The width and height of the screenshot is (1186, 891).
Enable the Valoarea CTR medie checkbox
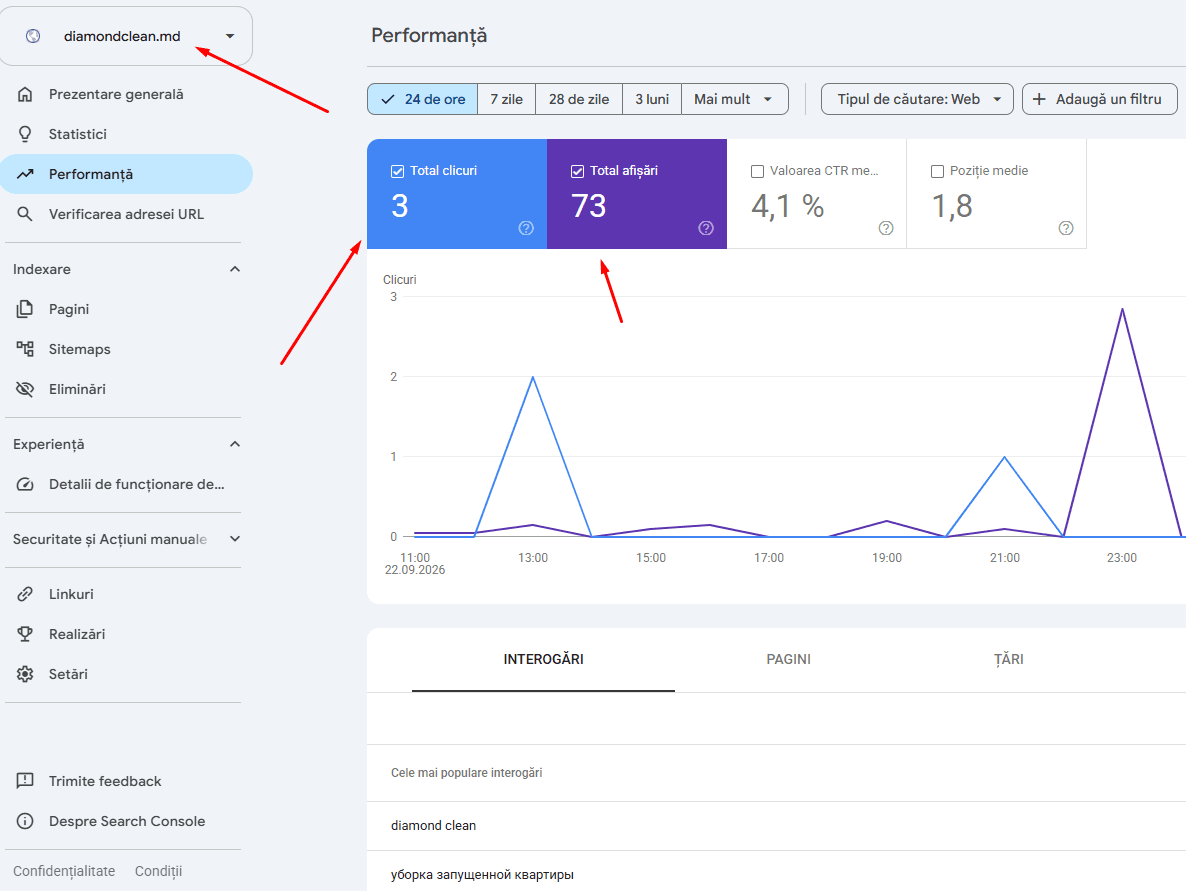coord(757,172)
